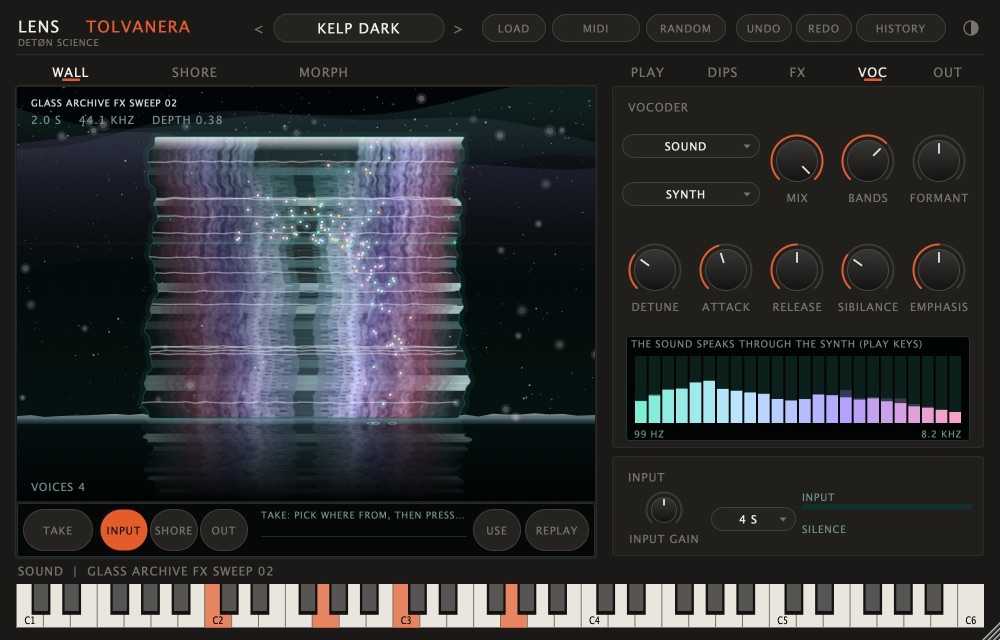This screenshot has height=640, width=1000.
Task: Click the EMPHASIS knob
Action: 939,269
